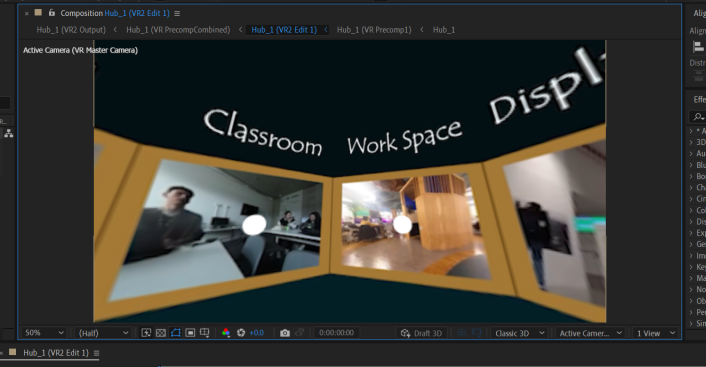Click the Align Left icon in Align panel

(x=698, y=47)
